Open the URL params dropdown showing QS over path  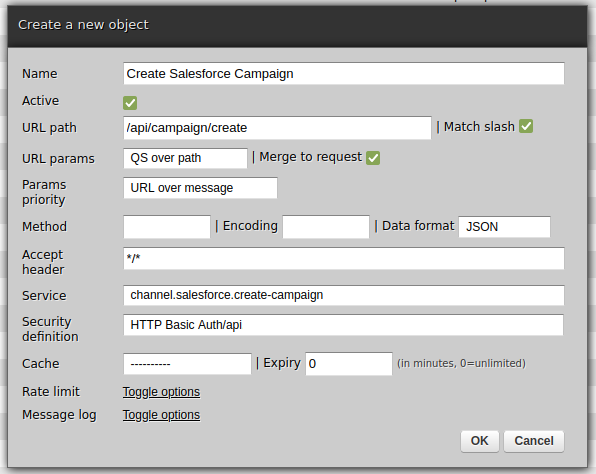[x=185, y=158]
